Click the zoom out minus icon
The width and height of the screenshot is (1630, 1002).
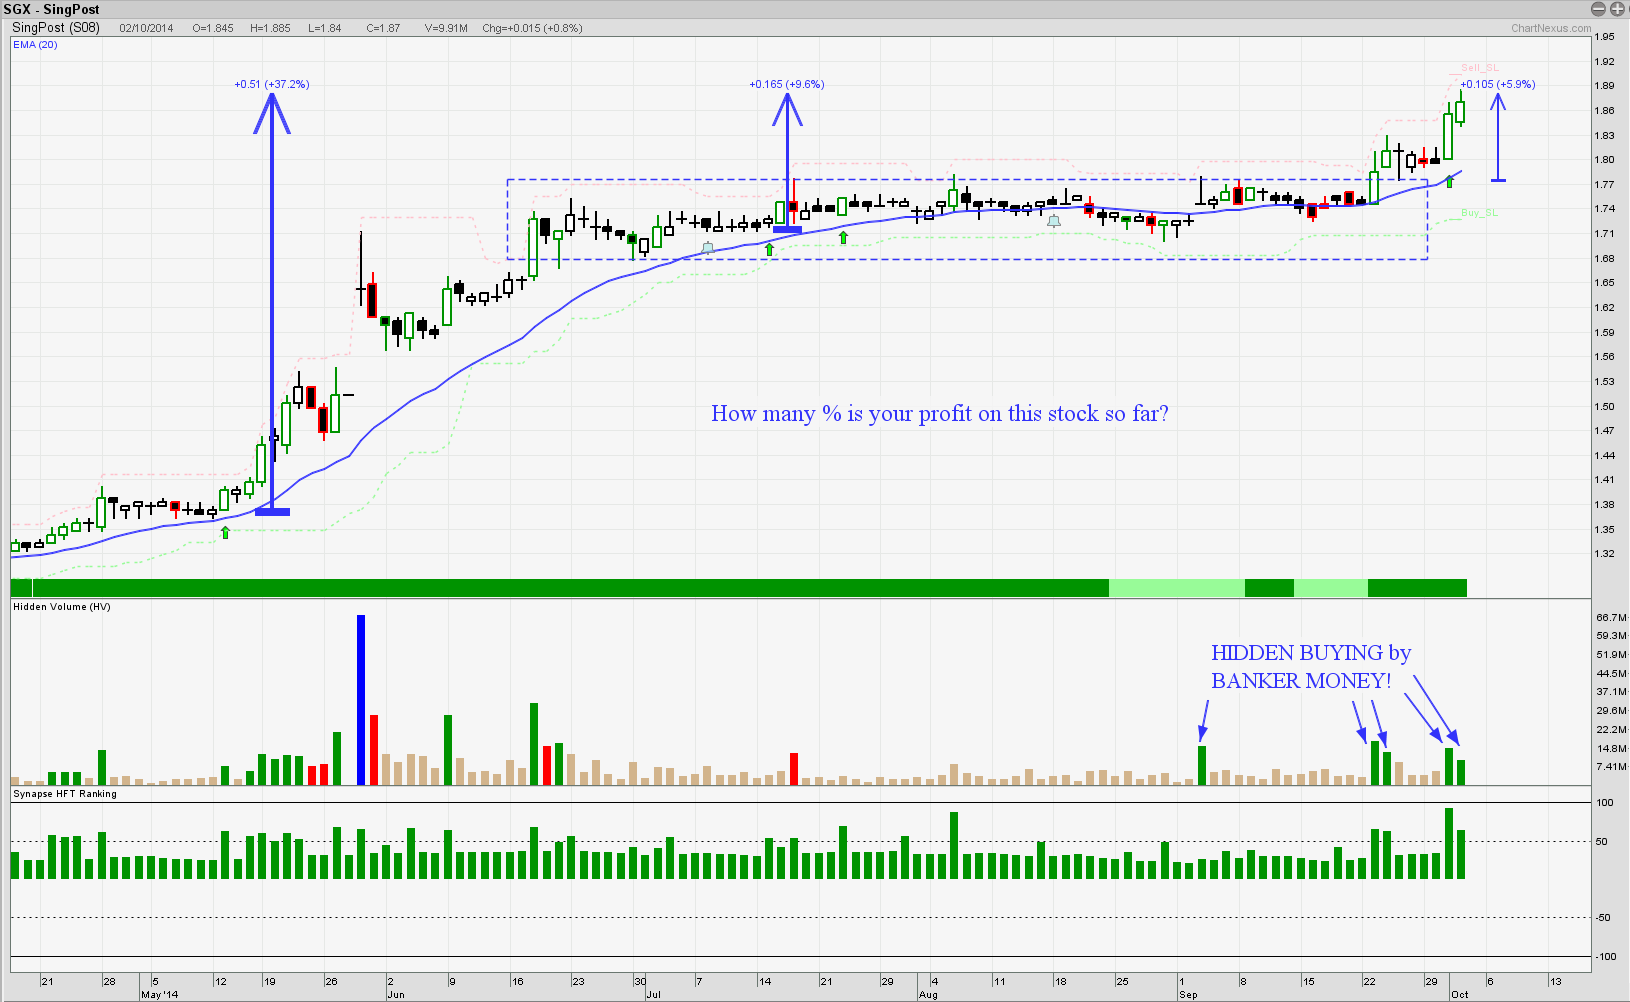click(x=1598, y=9)
